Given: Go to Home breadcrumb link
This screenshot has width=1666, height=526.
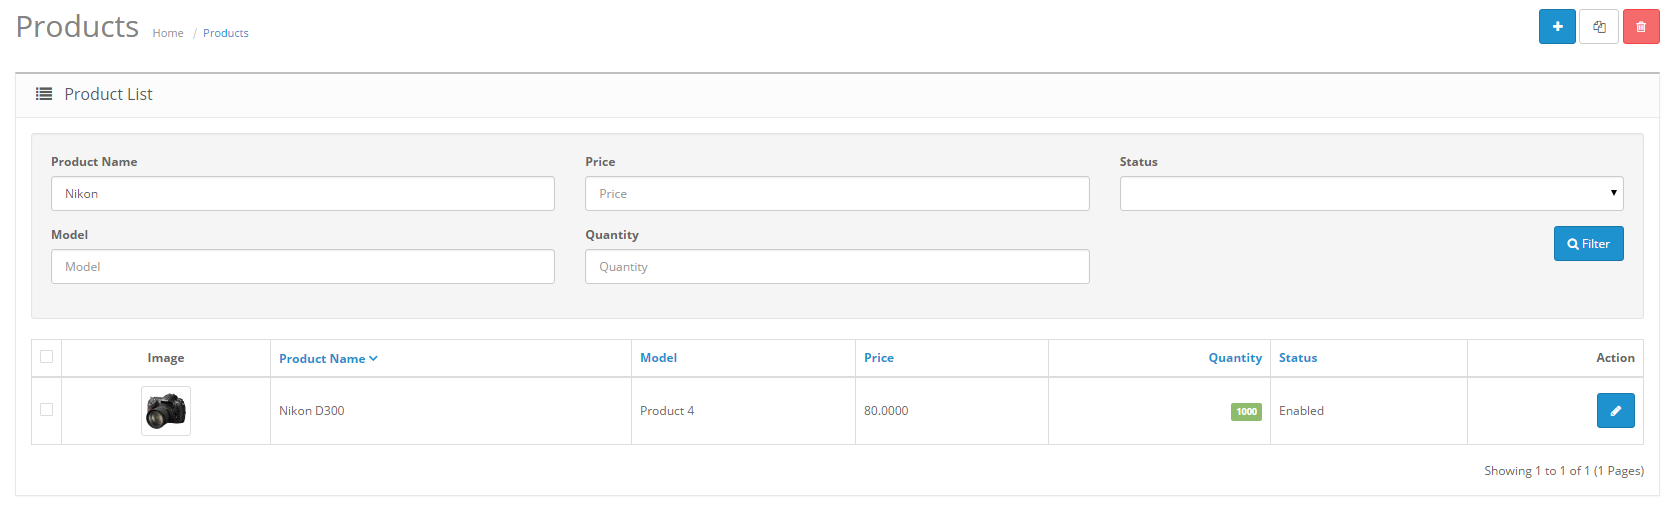Looking at the screenshot, I should [x=168, y=33].
